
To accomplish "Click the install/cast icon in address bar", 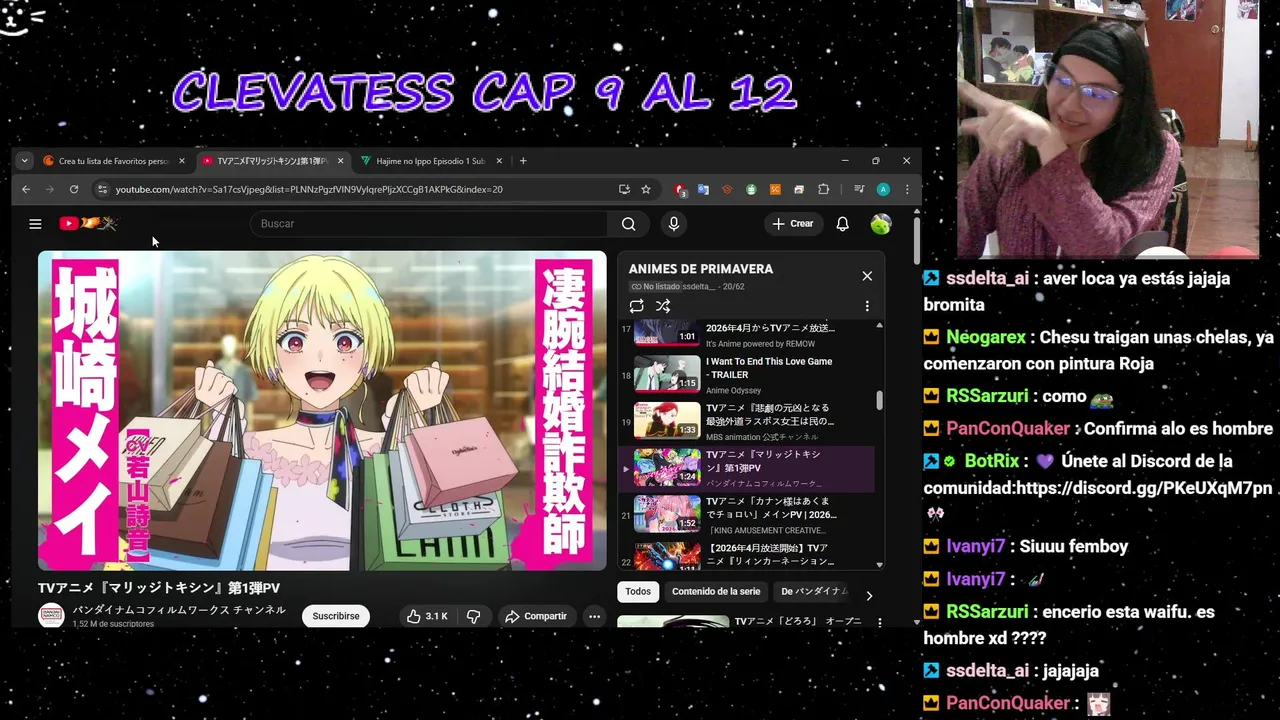I will (624, 189).
